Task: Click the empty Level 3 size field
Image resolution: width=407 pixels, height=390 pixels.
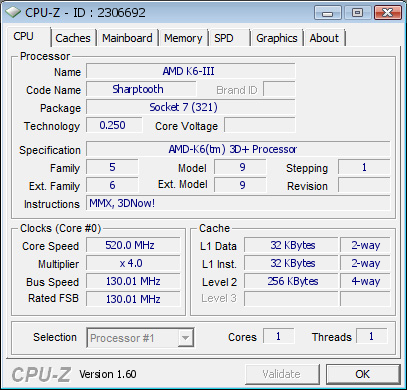Action: pos(291,299)
